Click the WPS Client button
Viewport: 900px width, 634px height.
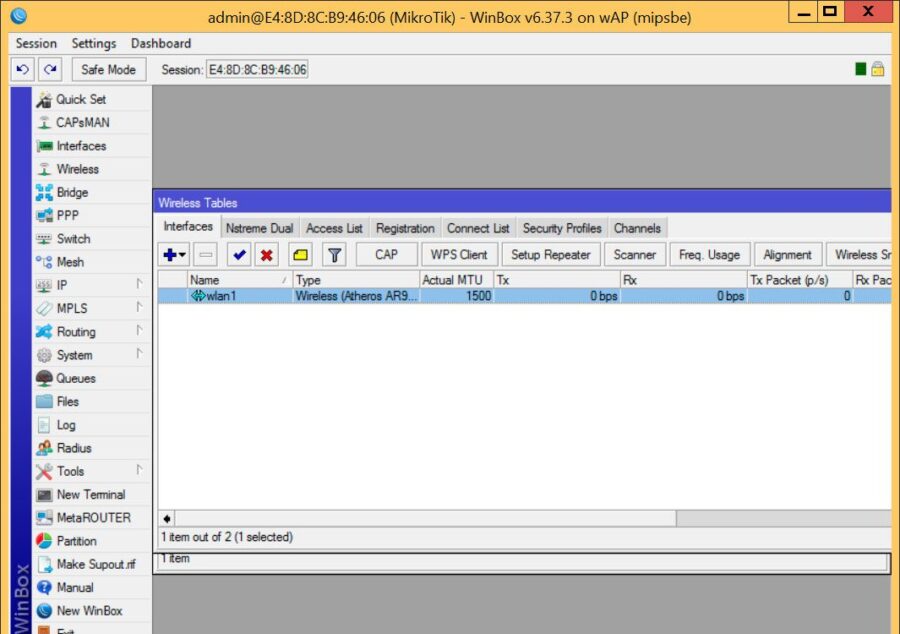459,255
